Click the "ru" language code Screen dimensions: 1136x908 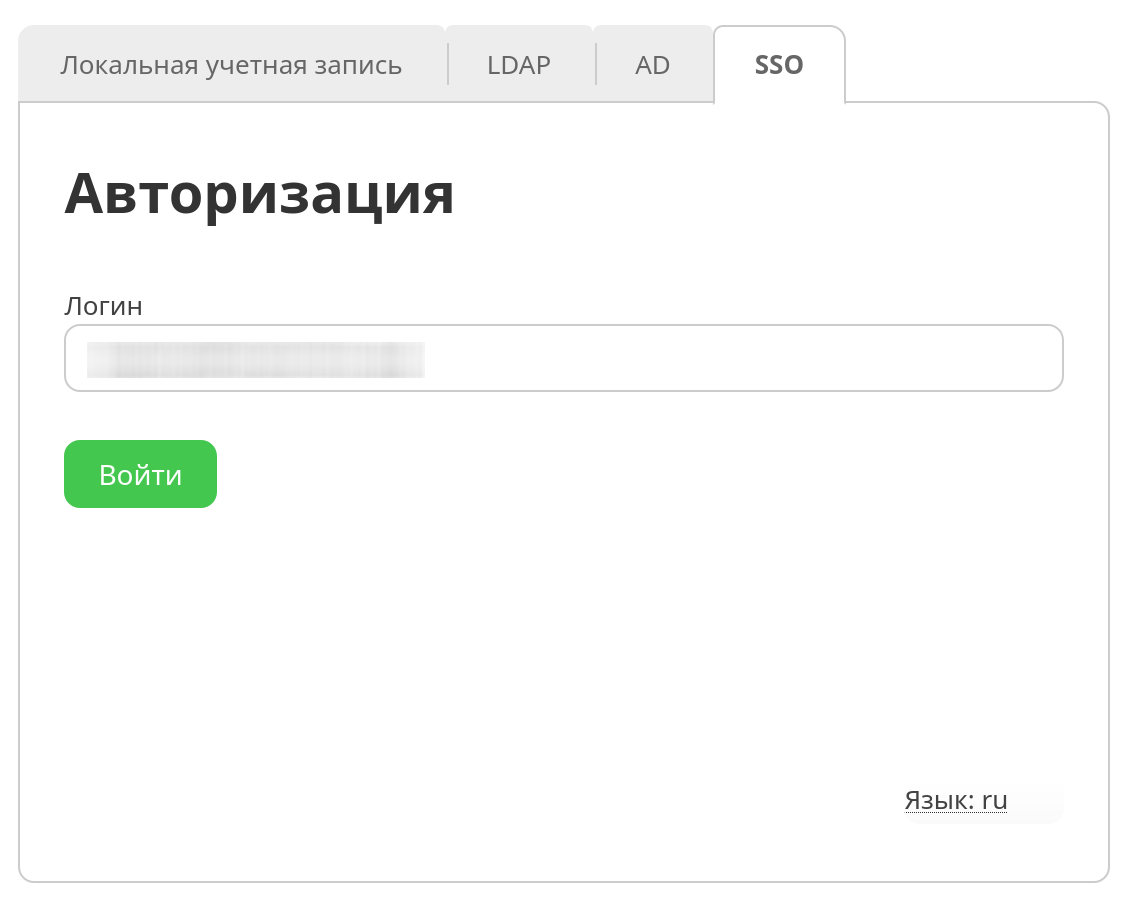click(994, 801)
